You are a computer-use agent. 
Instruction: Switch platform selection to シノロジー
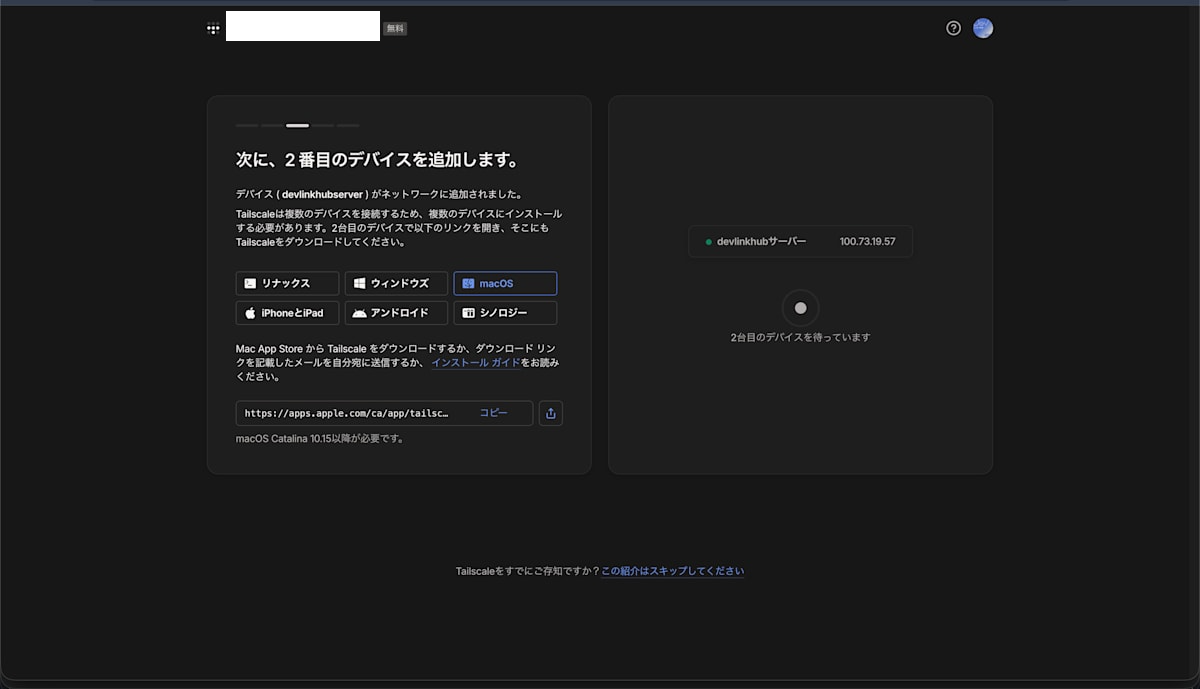click(x=506, y=312)
